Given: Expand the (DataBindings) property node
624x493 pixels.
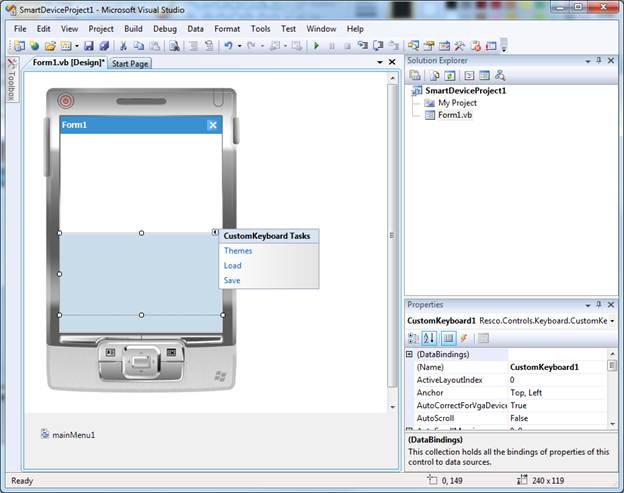Looking at the screenshot, I should coord(409,354).
